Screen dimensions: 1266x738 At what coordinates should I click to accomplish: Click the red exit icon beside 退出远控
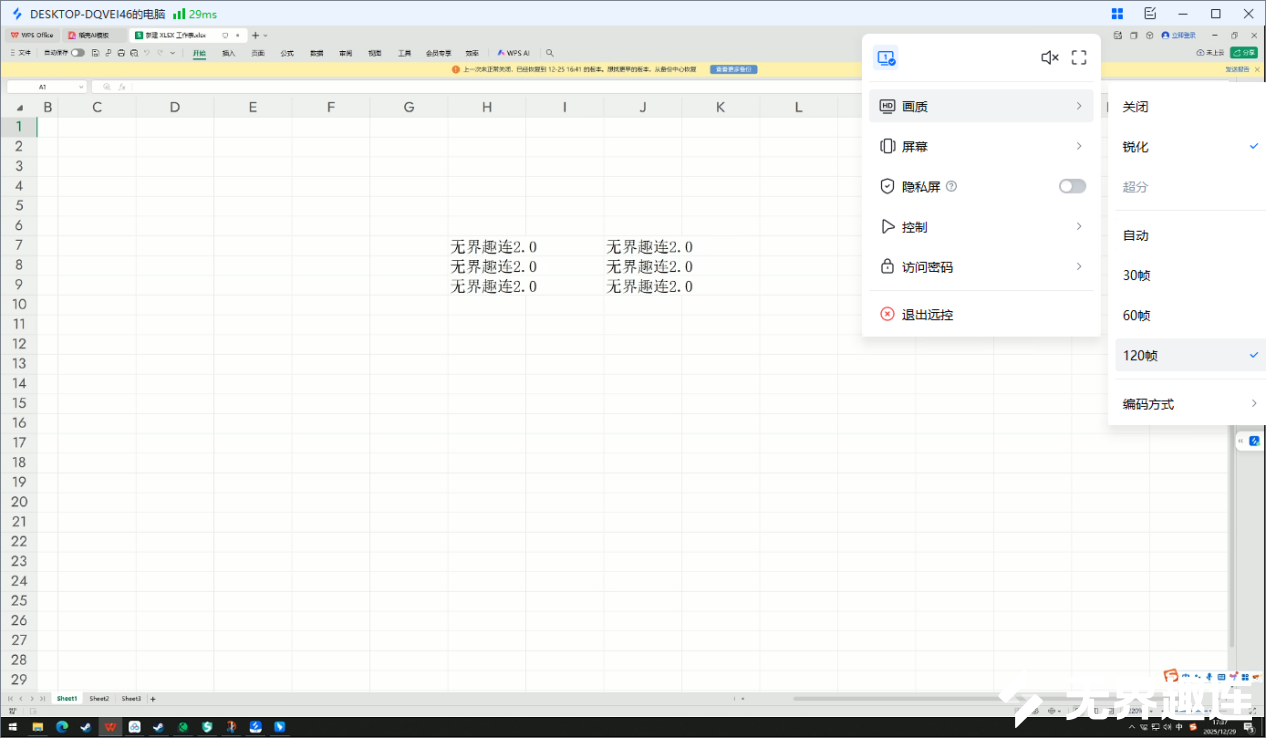887,314
